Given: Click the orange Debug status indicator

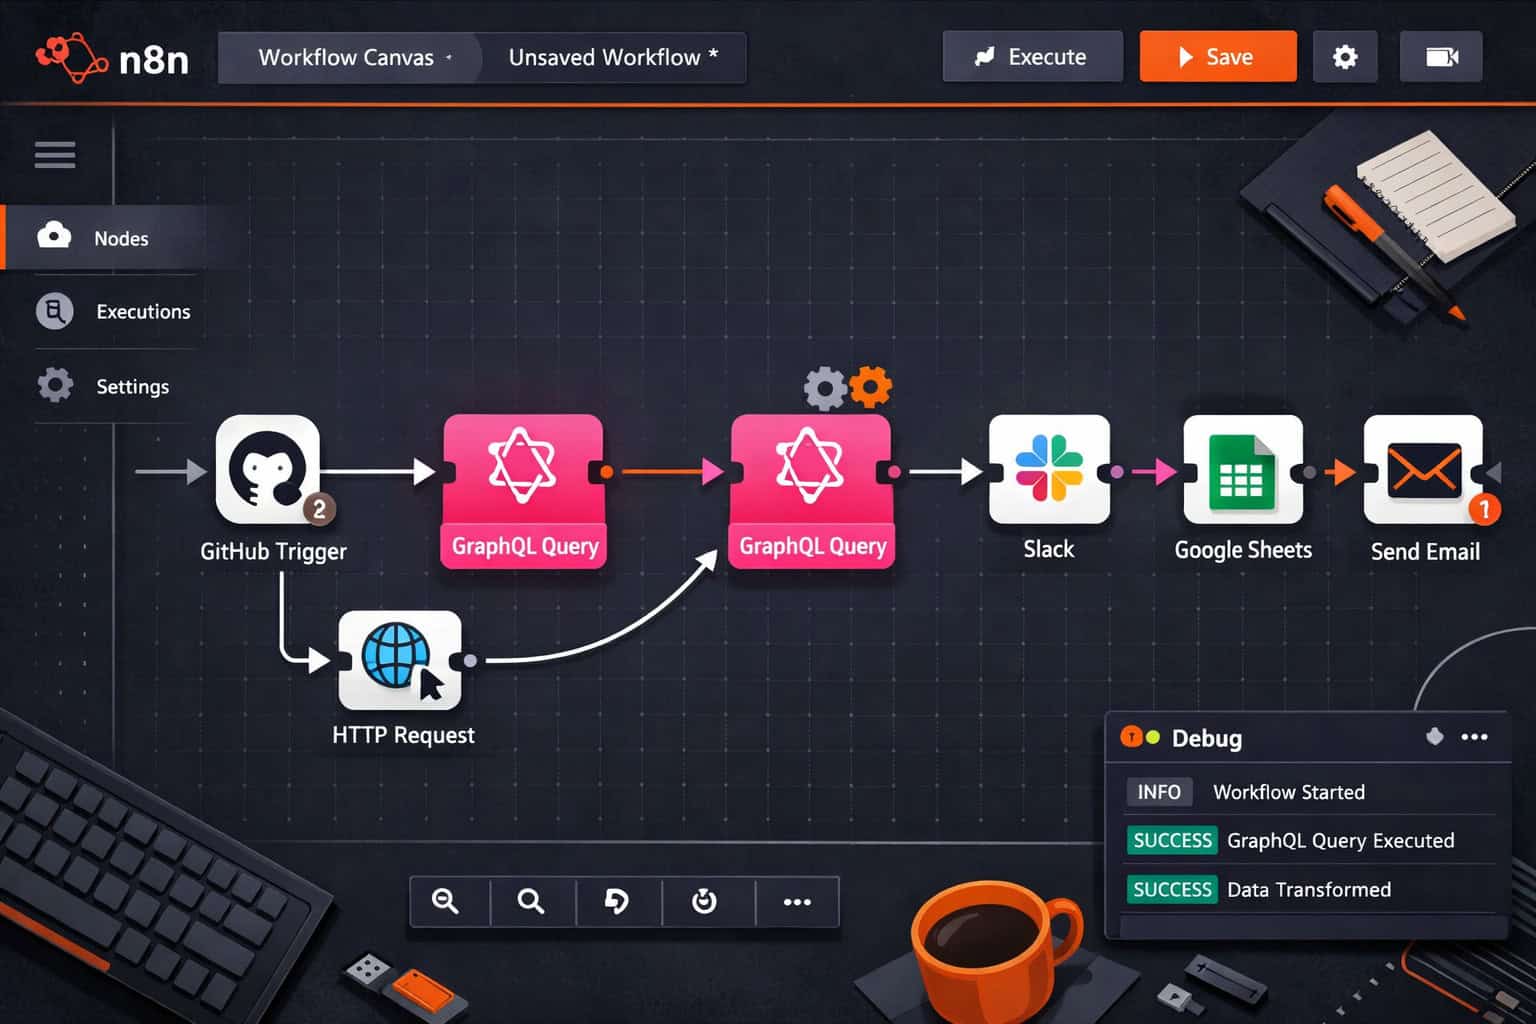Looking at the screenshot, I should click(x=1131, y=737).
